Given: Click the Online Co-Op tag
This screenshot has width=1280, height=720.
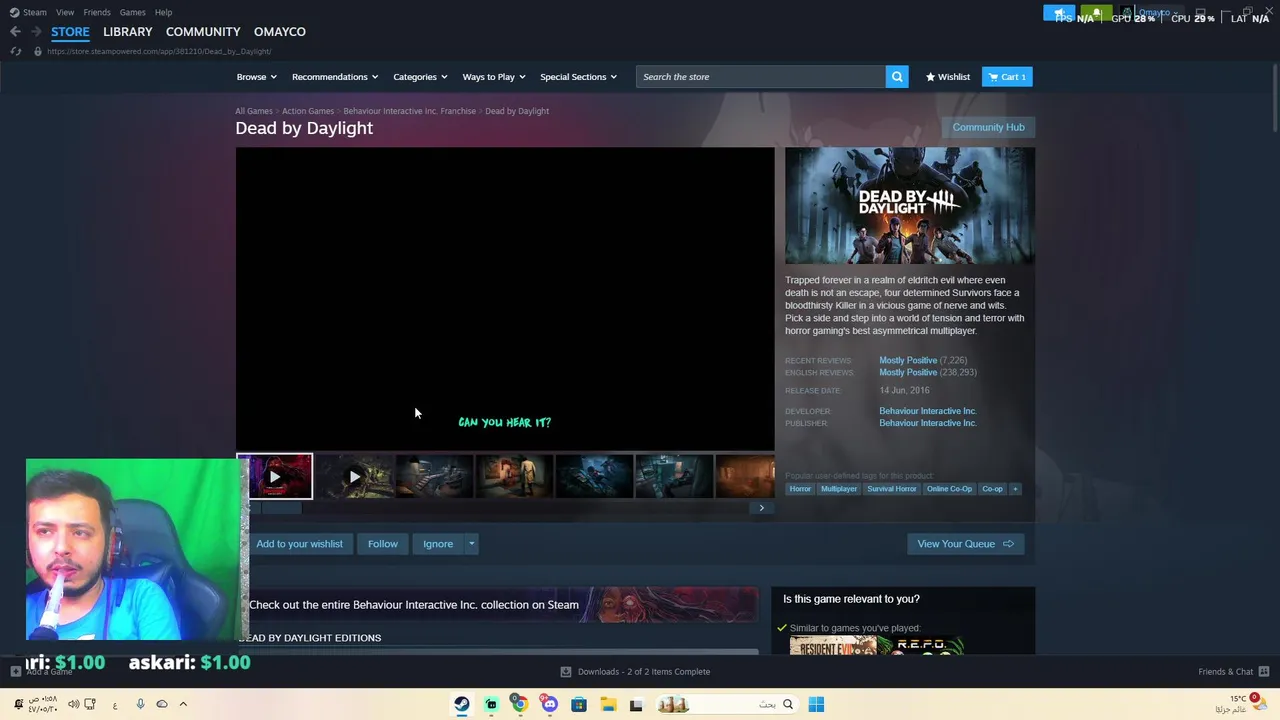Looking at the screenshot, I should click(949, 489).
